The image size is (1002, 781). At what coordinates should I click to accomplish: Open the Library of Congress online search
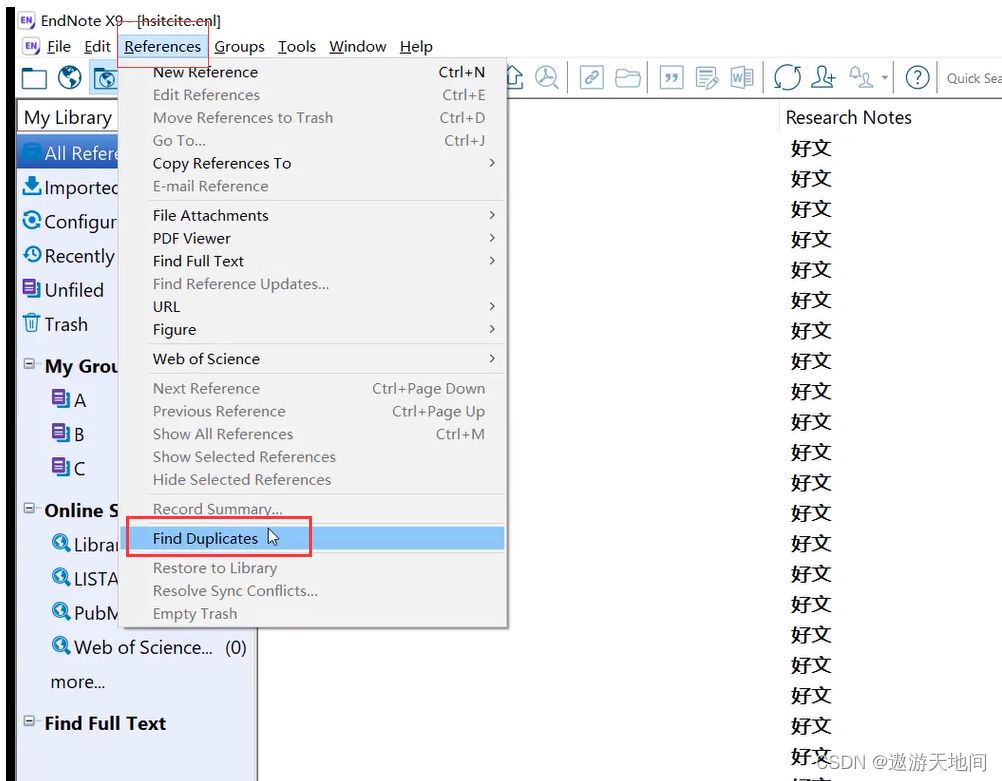click(x=85, y=545)
